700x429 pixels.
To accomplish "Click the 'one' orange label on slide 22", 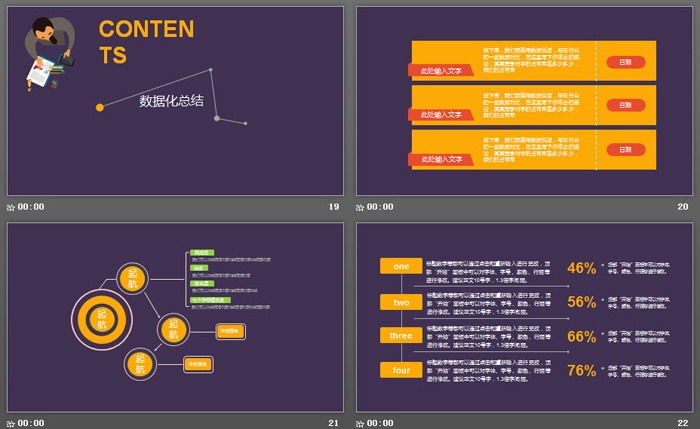I will pyautogui.click(x=401, y=266).
